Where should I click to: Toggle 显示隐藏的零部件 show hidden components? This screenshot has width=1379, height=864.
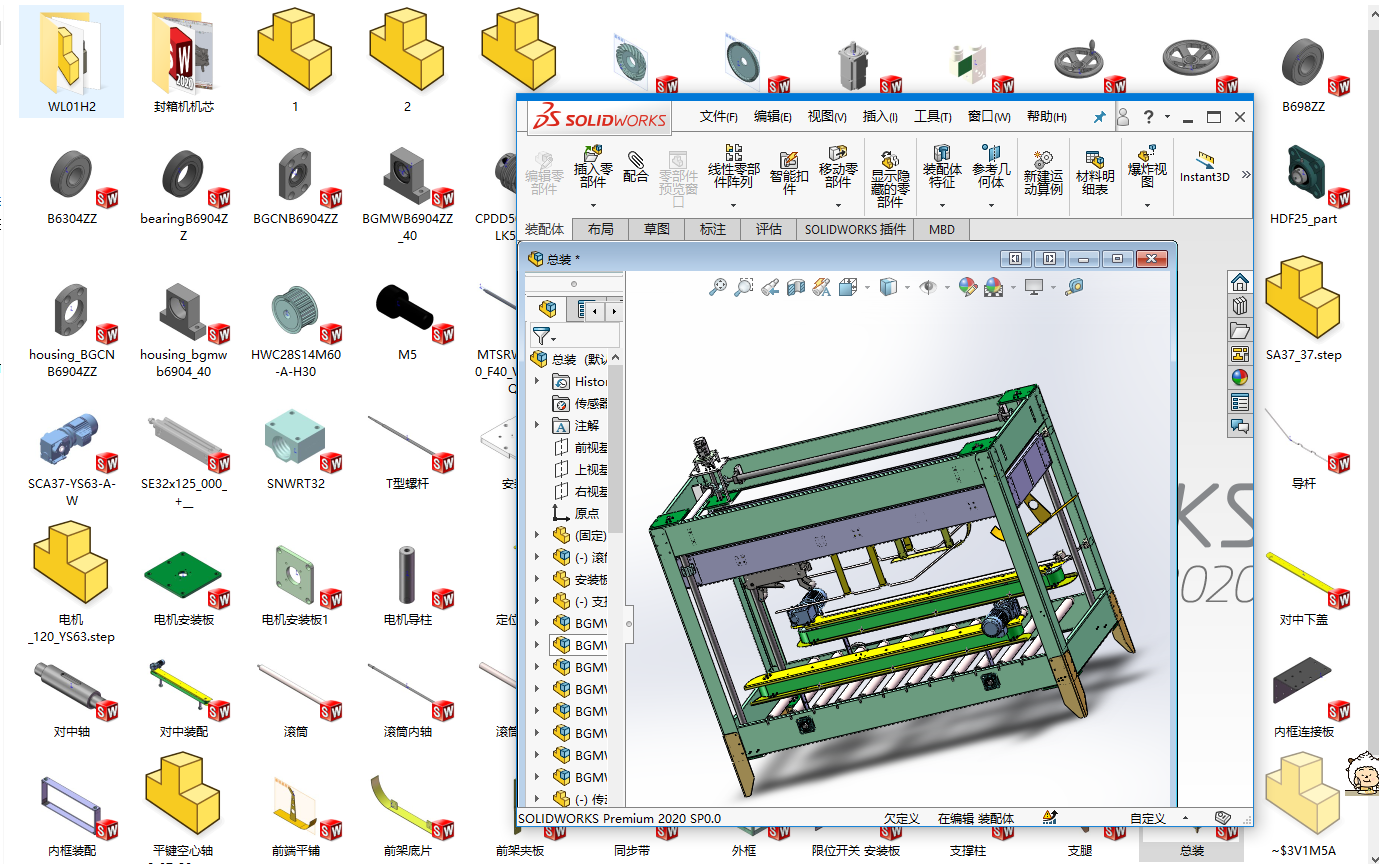coord(890,177)
